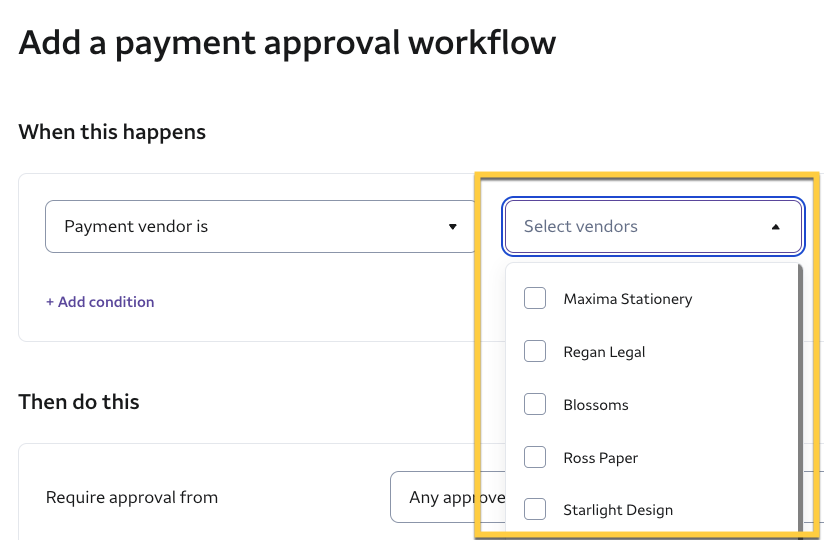
Task: Click the down caret in 'Payment vendor is'
Action: point(452,227)
